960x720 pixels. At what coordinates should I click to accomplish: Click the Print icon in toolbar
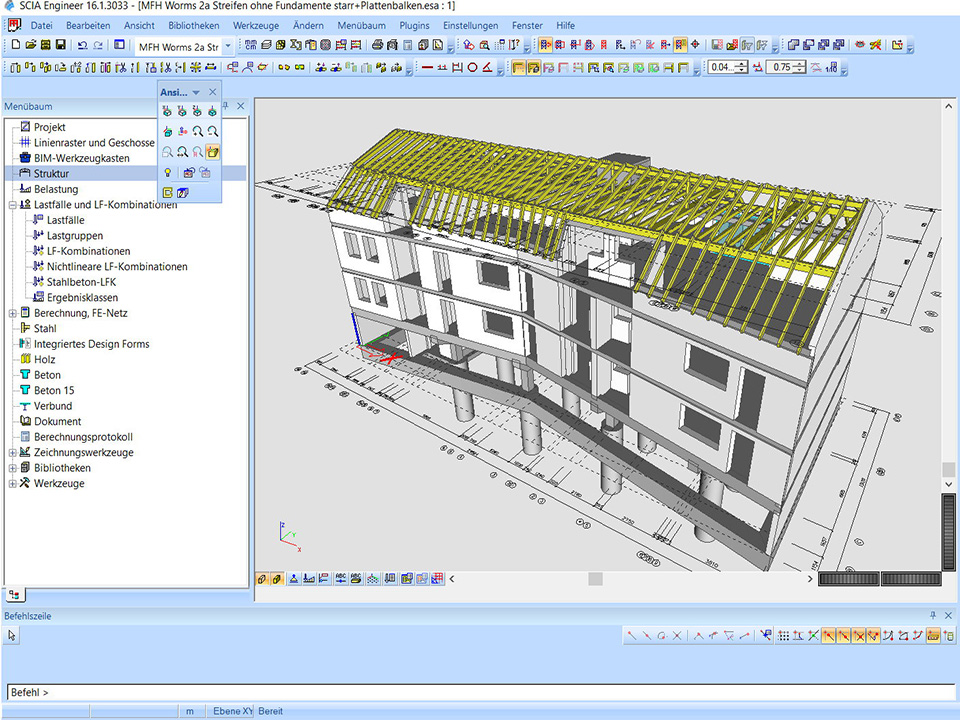point(377,45)
